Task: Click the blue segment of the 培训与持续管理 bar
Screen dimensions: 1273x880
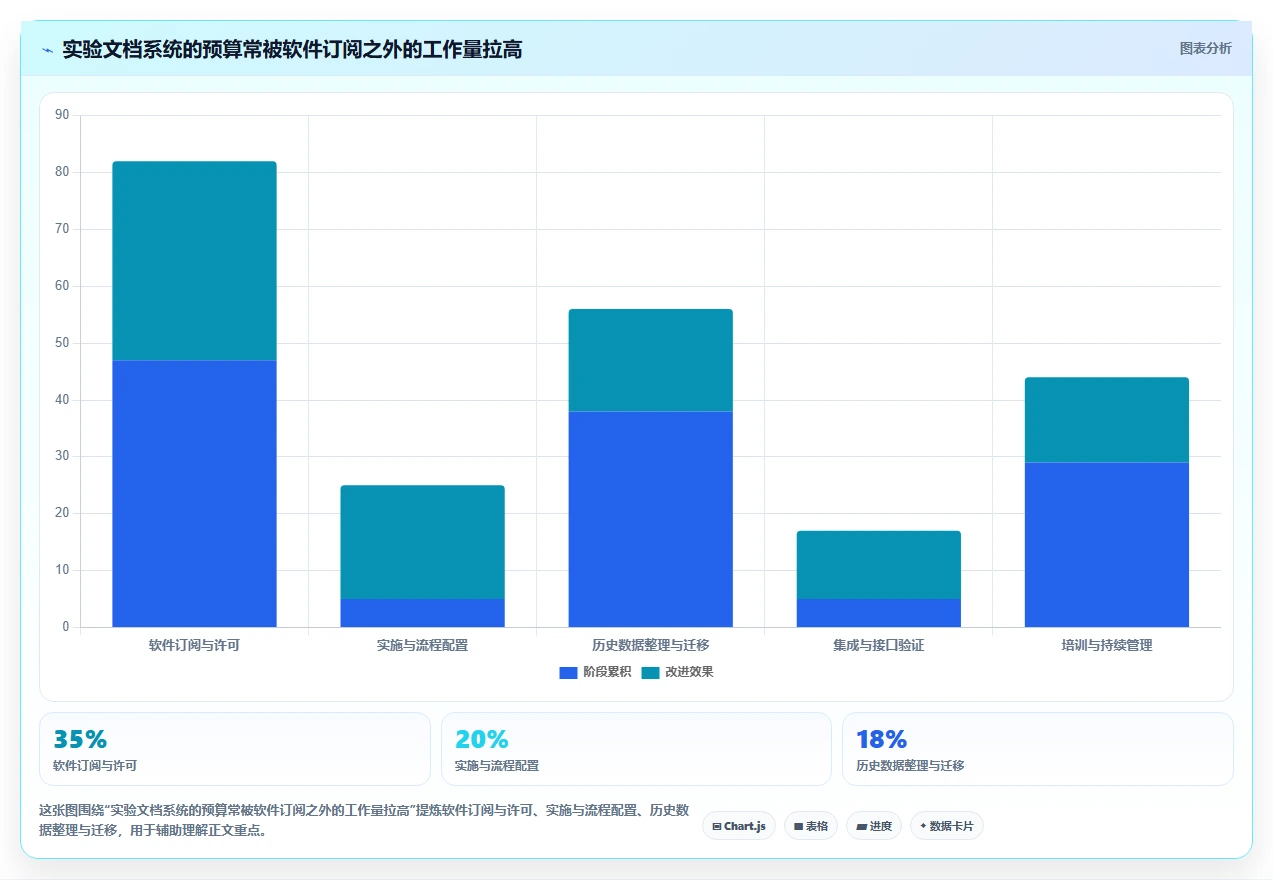Action: pos(1106,545)
